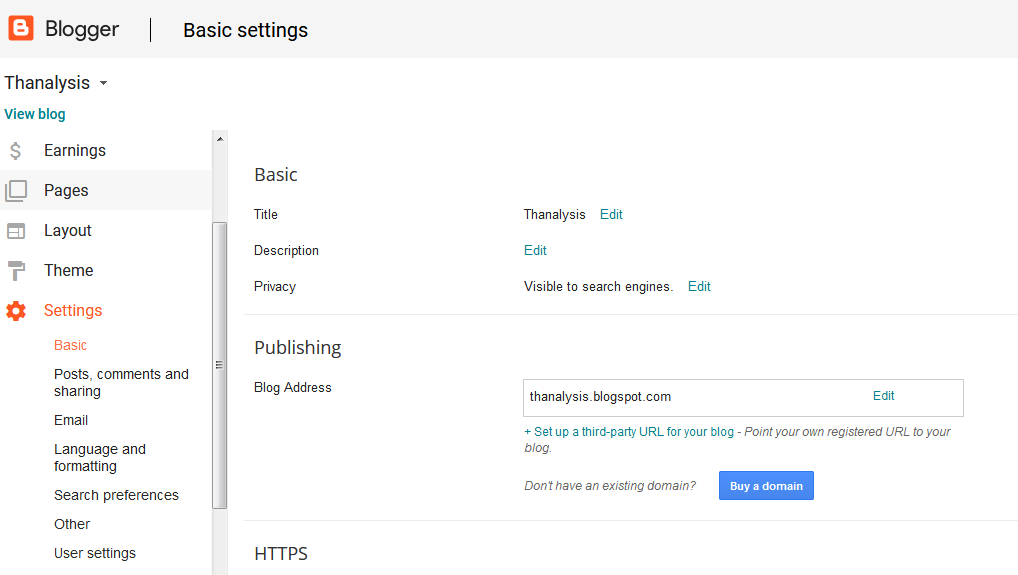Click the Description row label
The width and height of the screenshot is (1018, 575).
(286, 251)
